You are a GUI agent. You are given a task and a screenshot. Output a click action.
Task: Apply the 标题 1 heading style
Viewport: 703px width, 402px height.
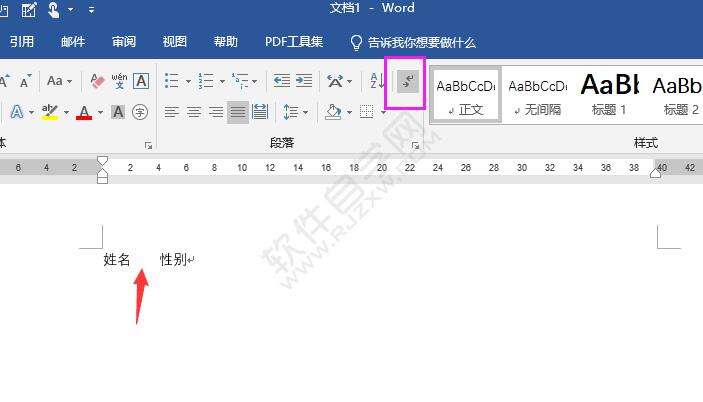(x=609, y=95)
